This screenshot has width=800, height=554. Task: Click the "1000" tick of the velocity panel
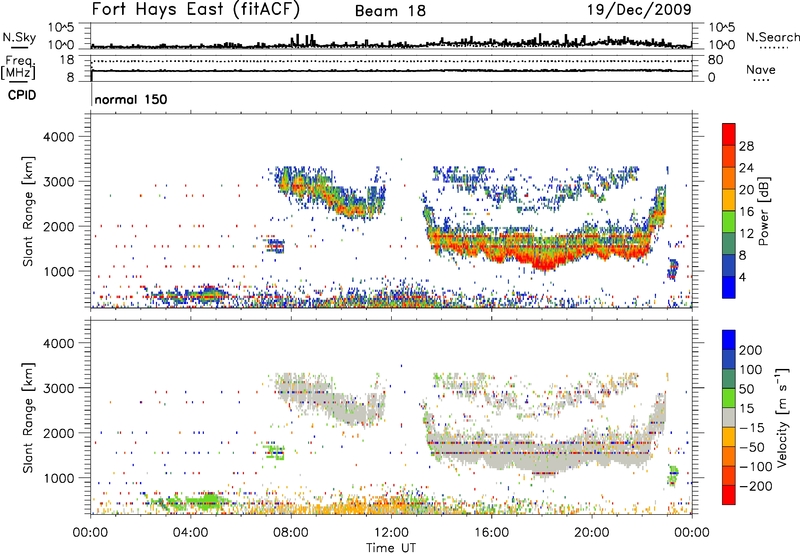[58, 478]
